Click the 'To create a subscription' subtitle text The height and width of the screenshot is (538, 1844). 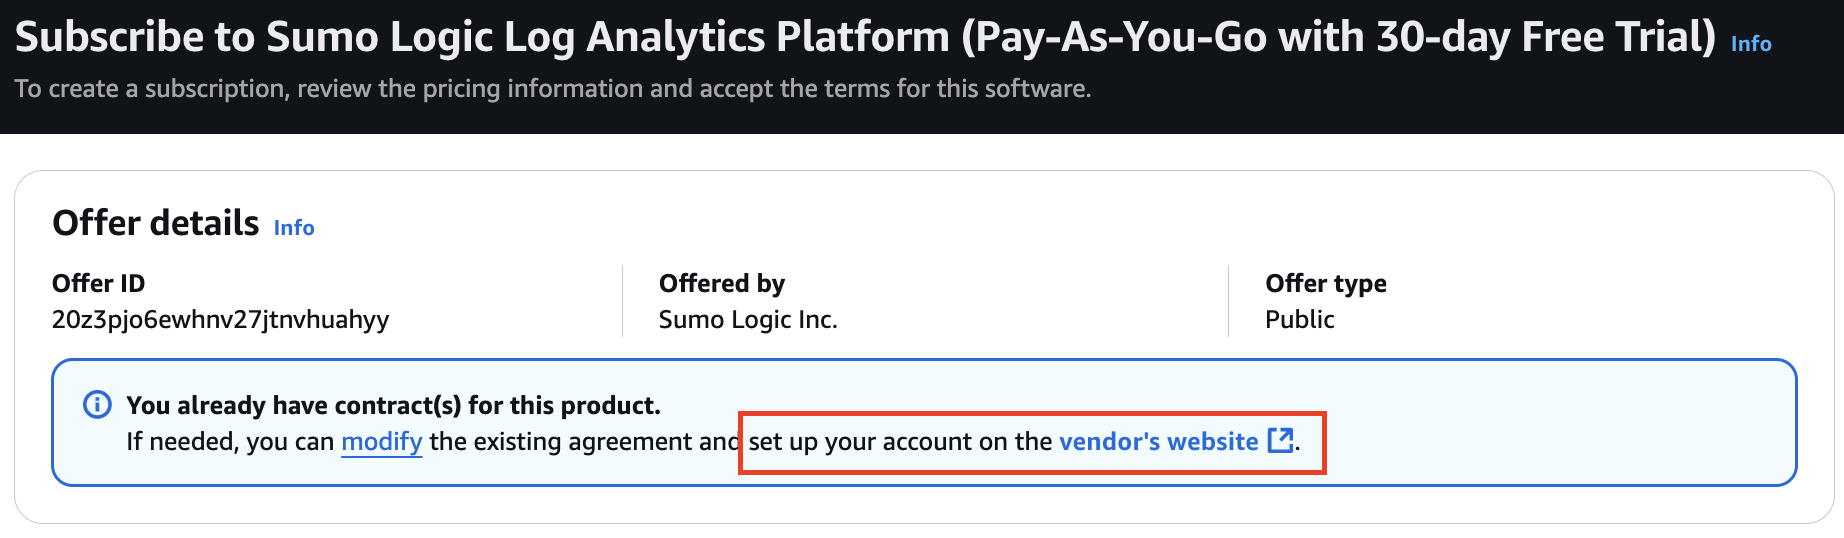pyautogui.click(x=552, y=89)
